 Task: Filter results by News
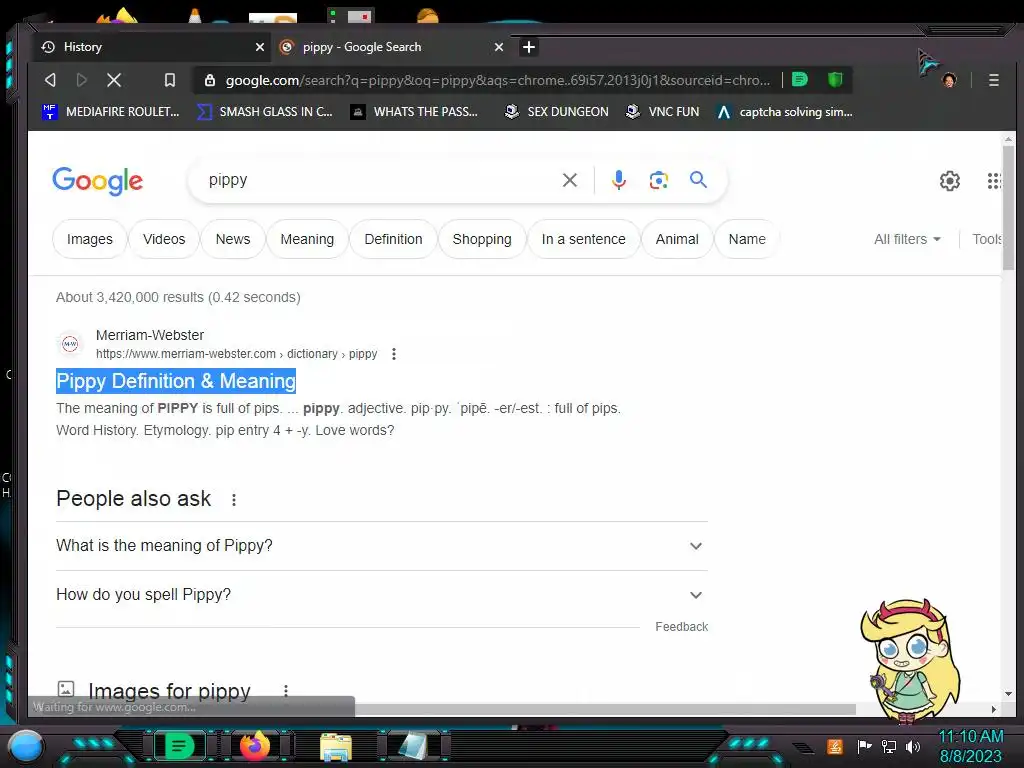[232, 239]
